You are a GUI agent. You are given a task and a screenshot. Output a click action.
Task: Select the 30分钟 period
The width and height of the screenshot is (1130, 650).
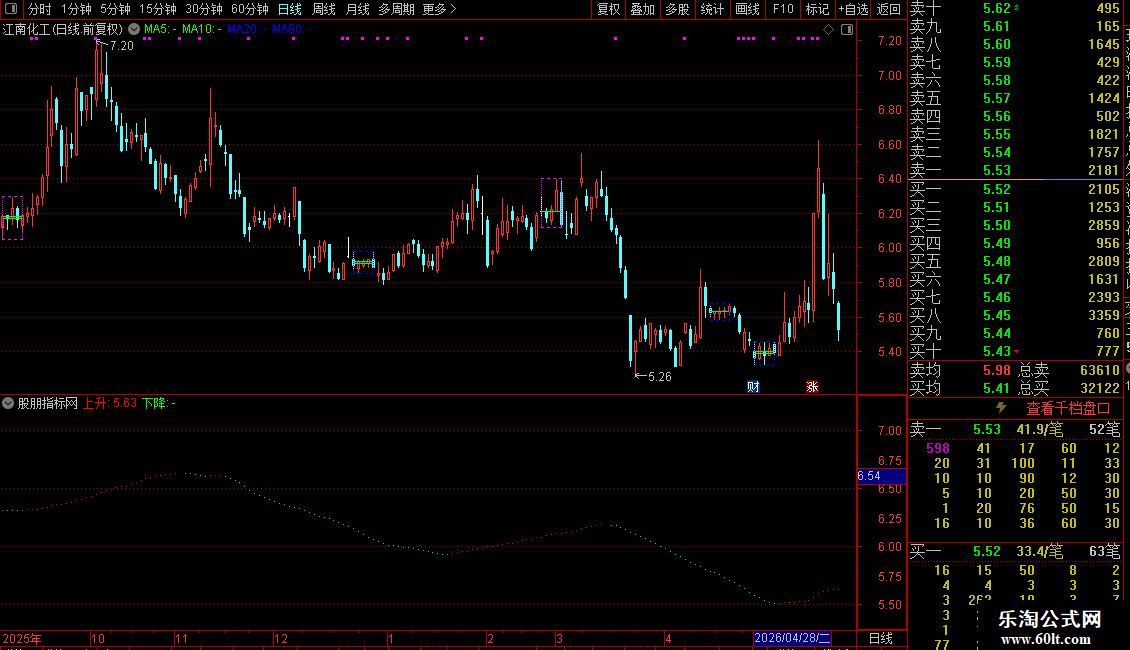coord(203,9)
